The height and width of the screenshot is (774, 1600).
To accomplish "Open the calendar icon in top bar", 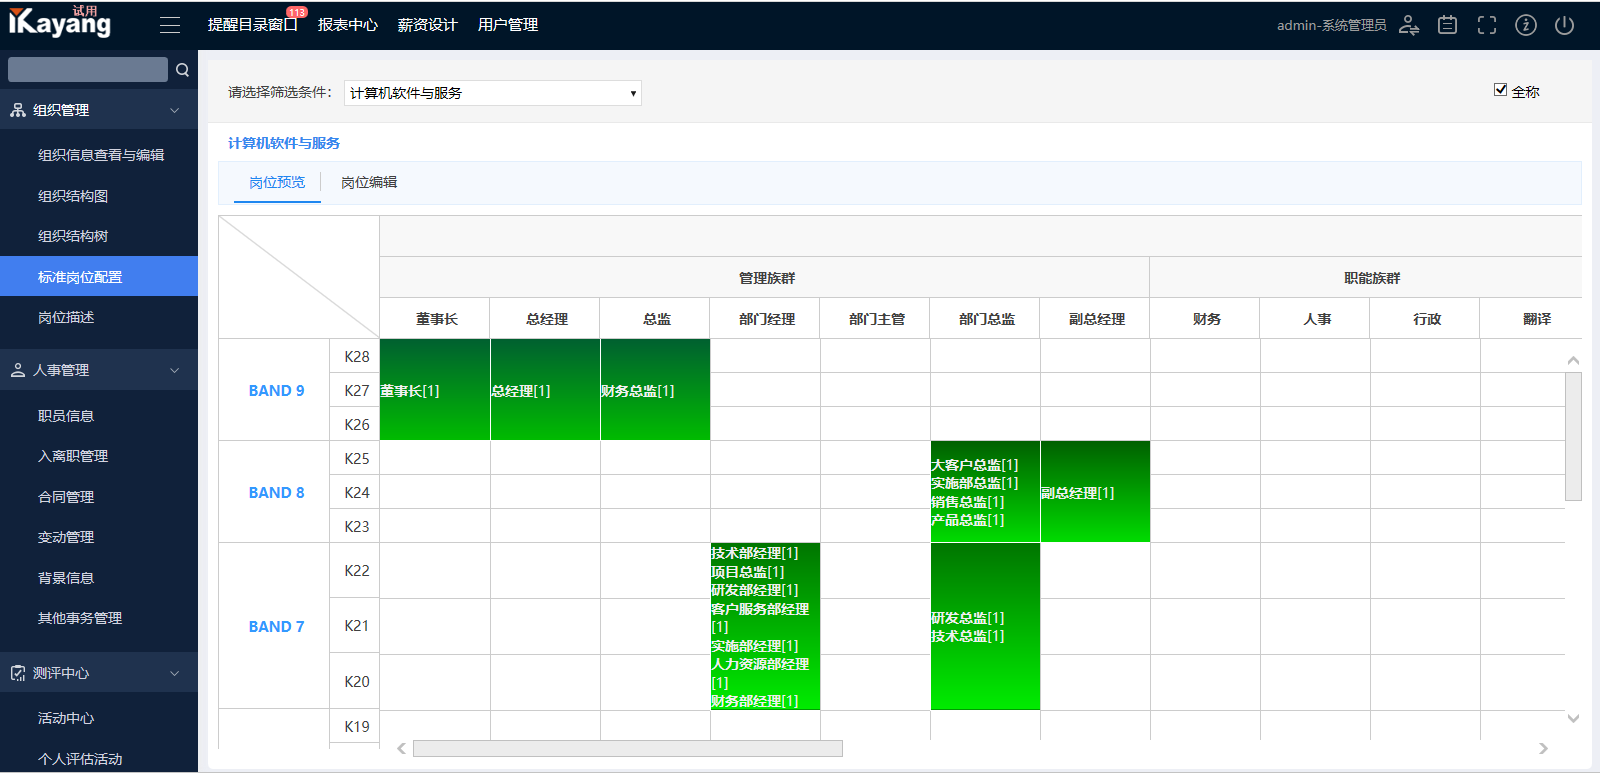I will [x=1447, y=25].
